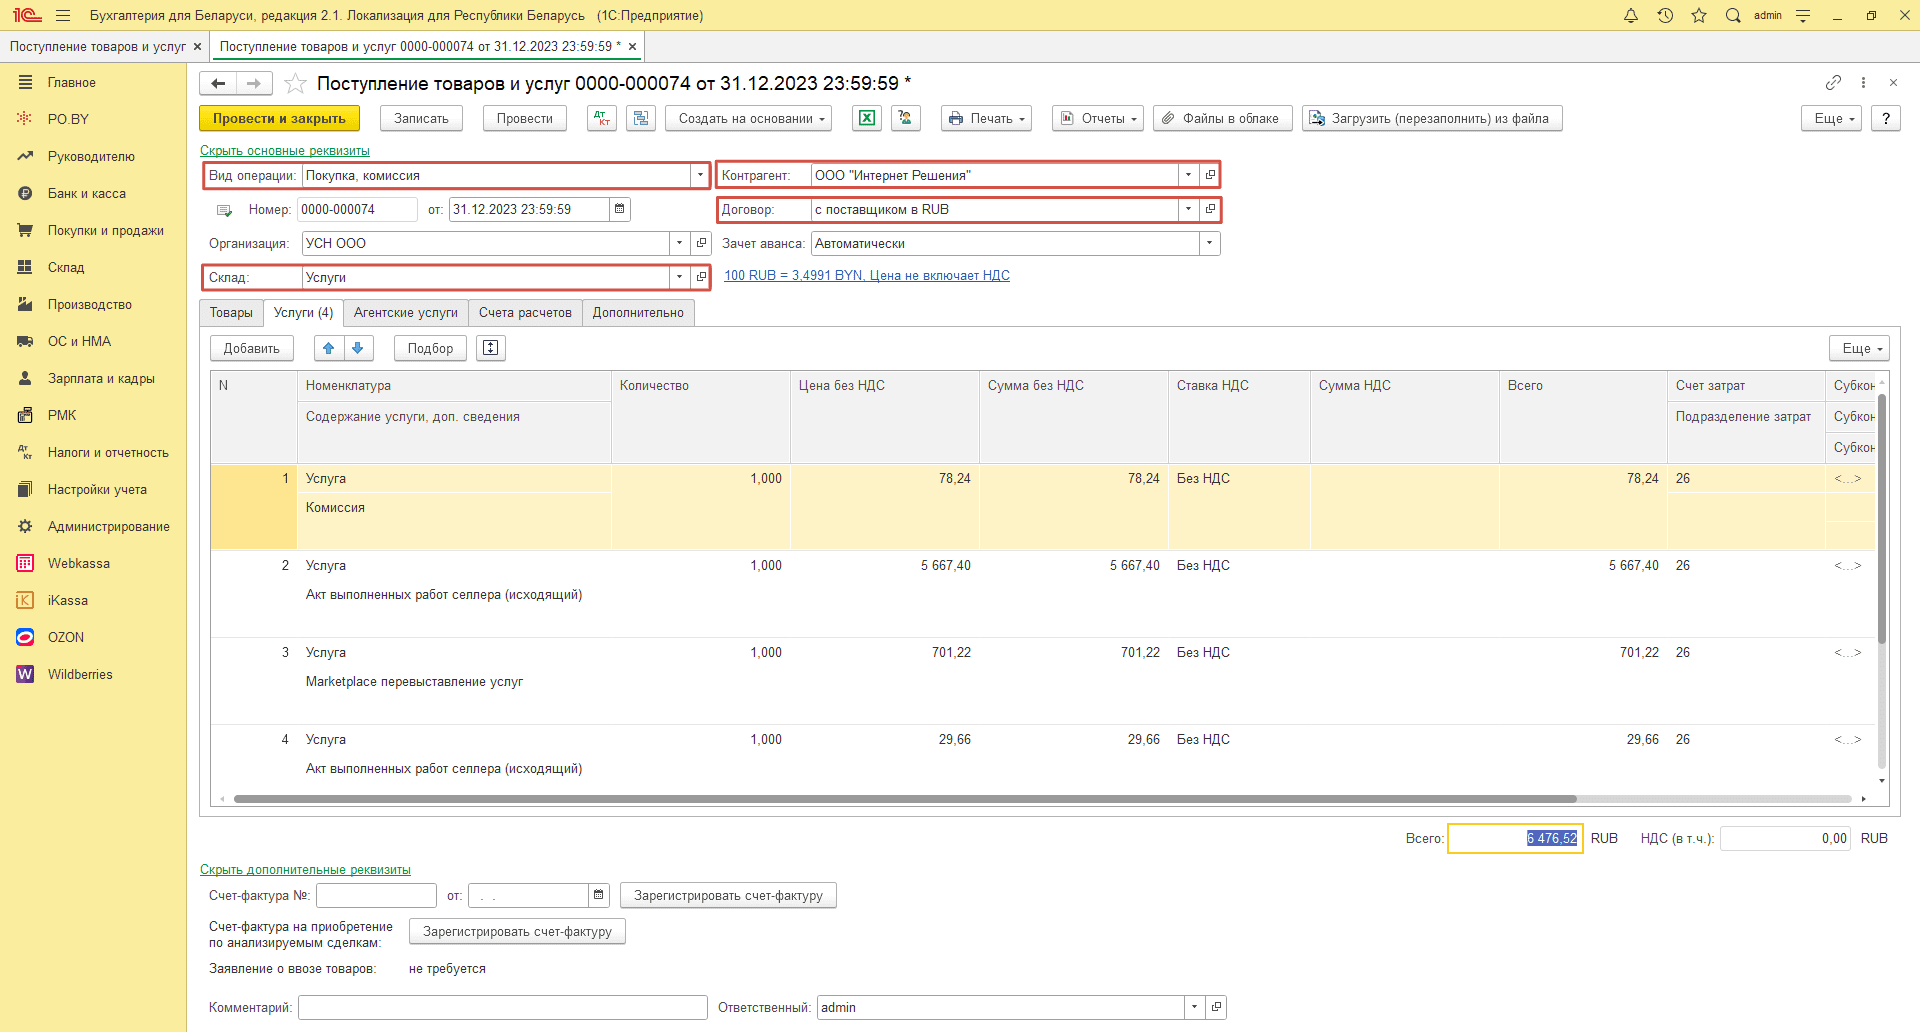
Task: Open Отчеты dropdown
Action: (1098, 118)
